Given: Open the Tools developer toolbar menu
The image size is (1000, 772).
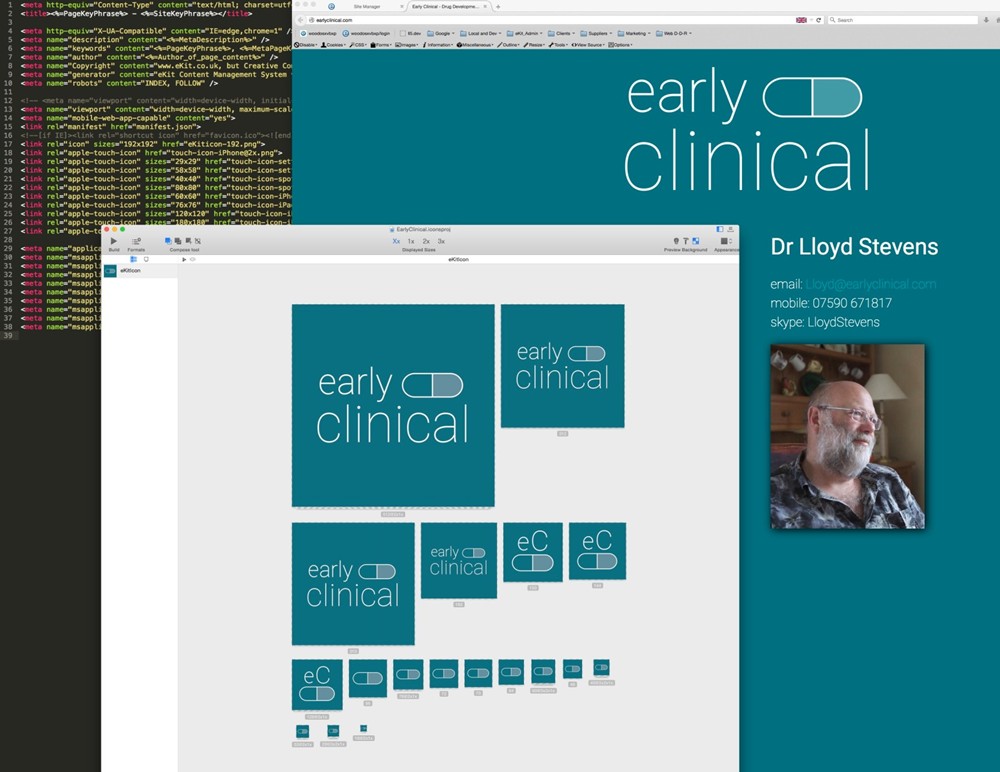Looking at the screenshot, I should (559, 45).
